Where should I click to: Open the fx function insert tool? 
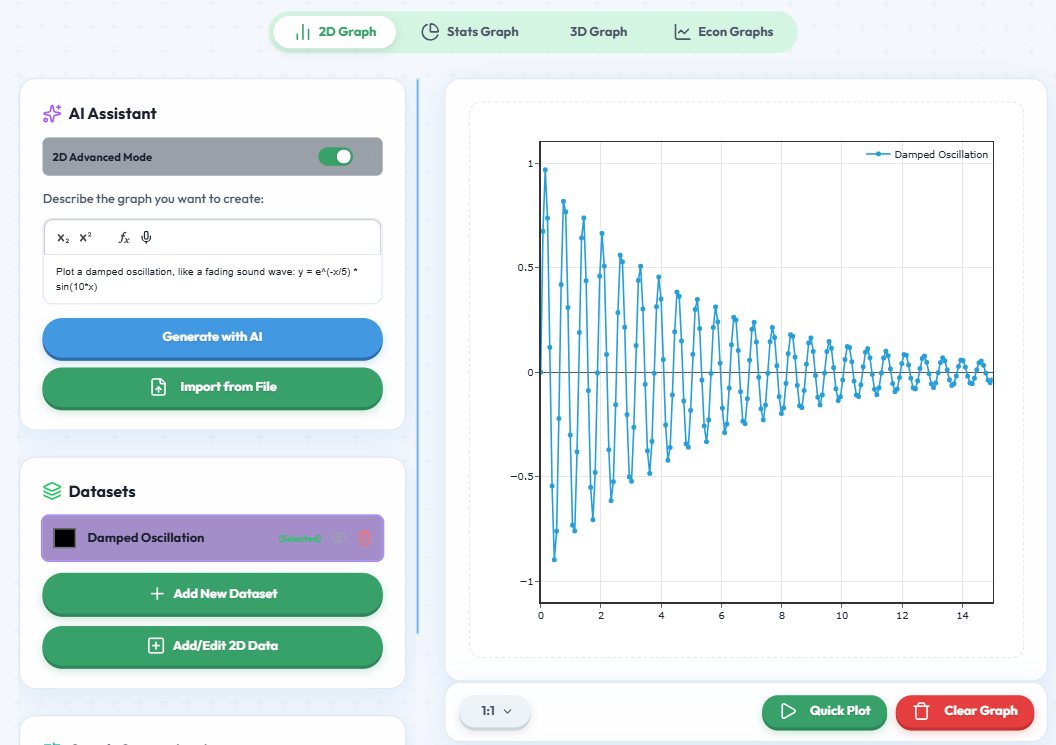pyautogui.click(x=124, y=237)
